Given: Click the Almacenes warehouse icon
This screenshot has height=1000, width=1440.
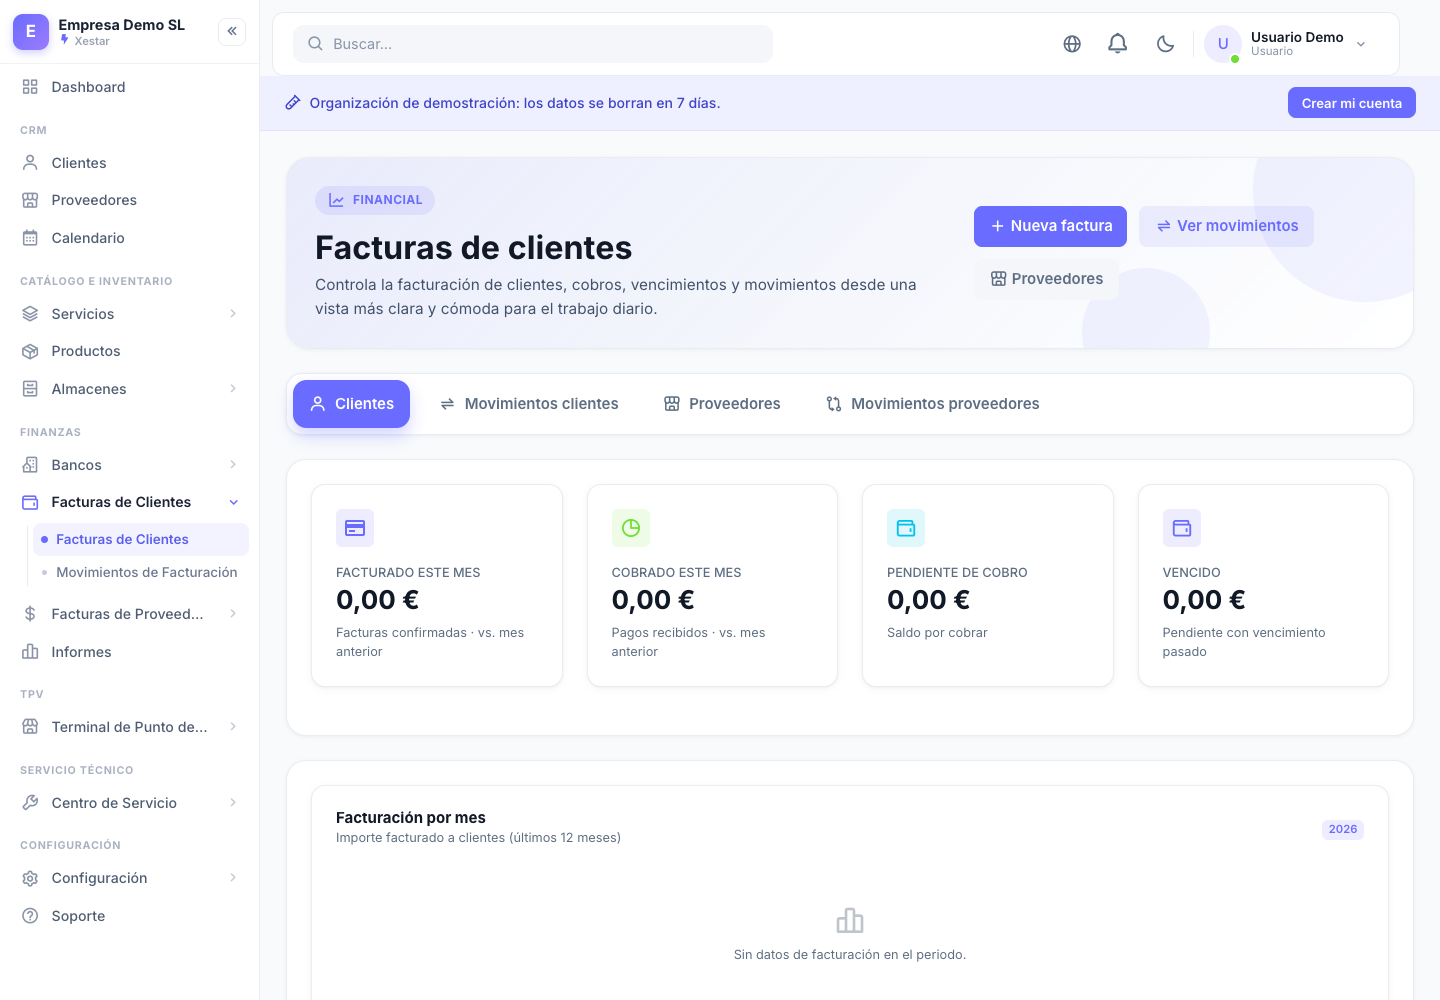Looking at the screenshot, I should tap(30, 389).
